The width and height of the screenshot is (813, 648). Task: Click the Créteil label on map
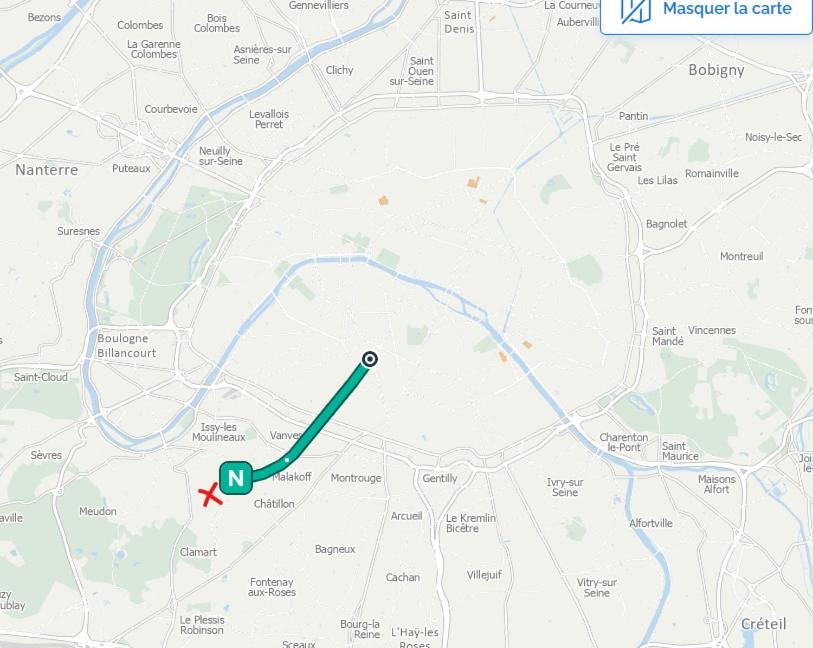point(763,624)
